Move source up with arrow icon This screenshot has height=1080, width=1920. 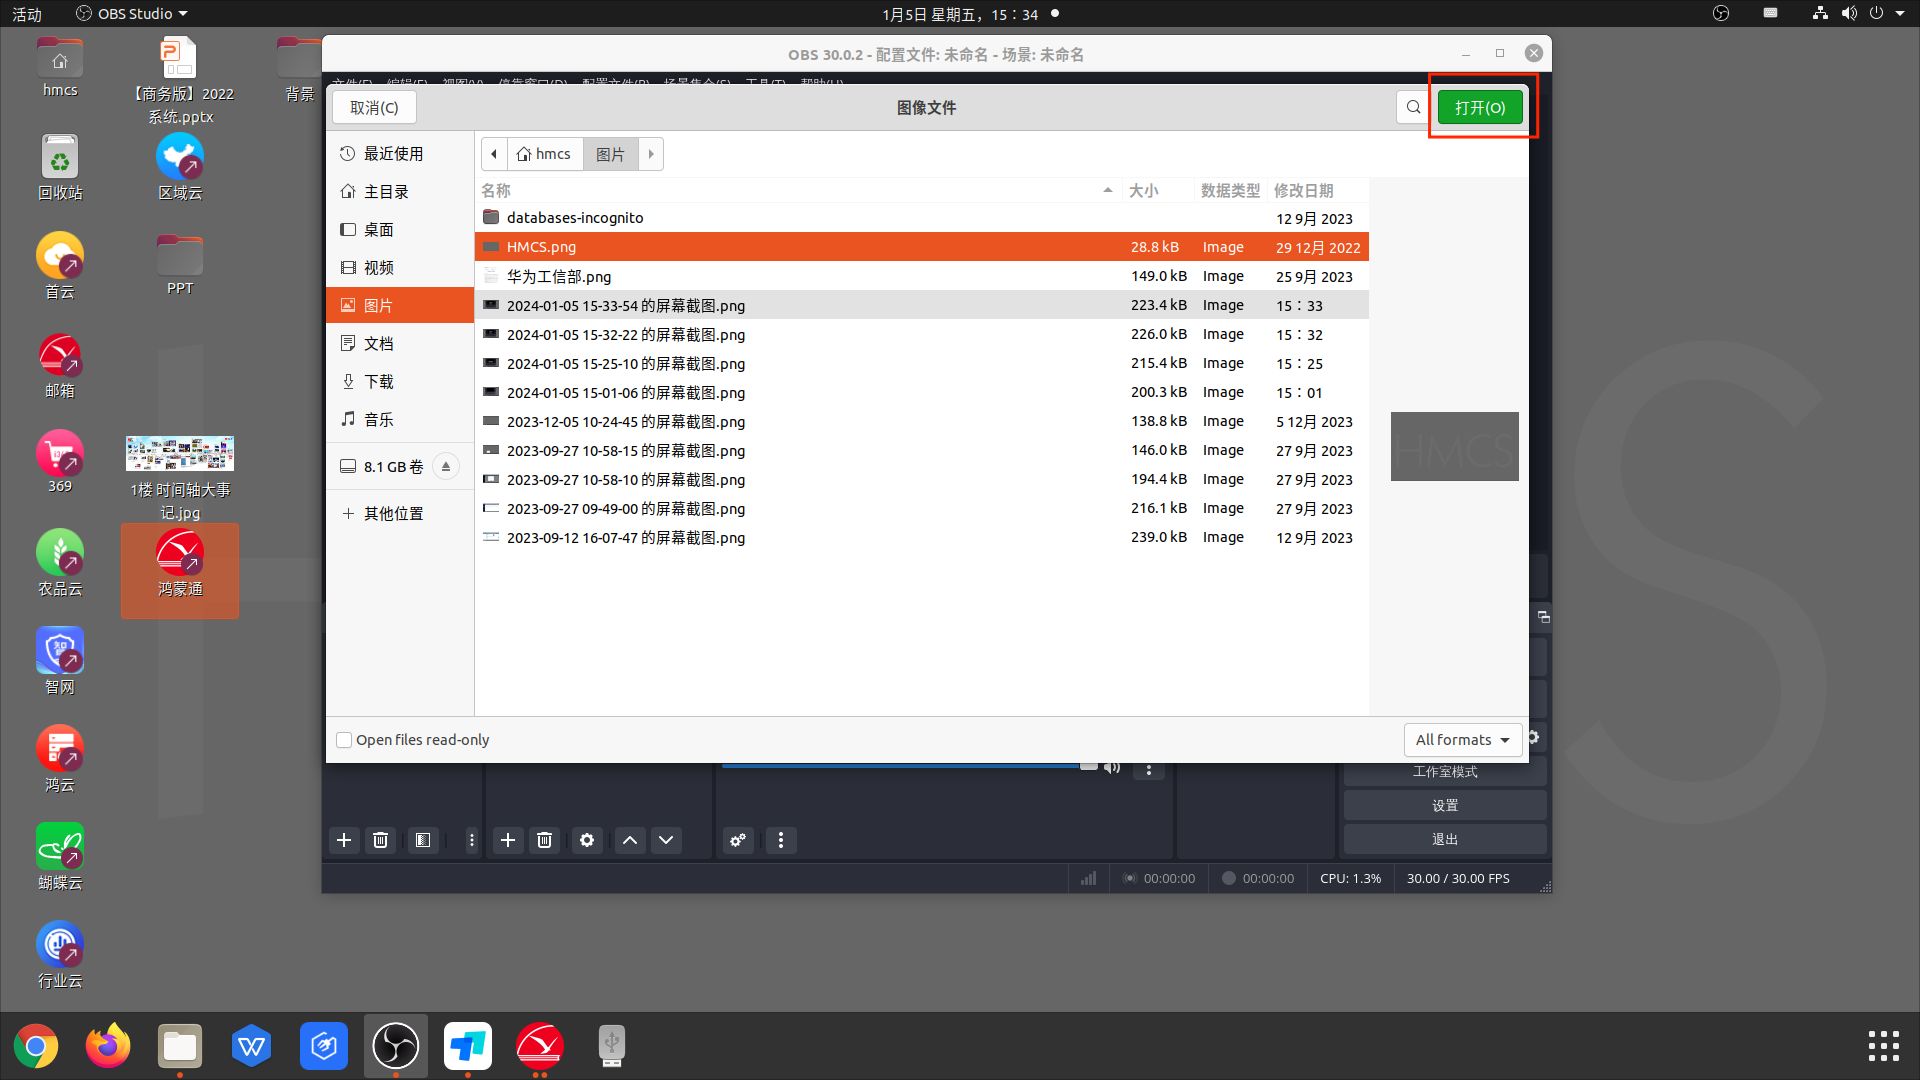click(630, 840)
